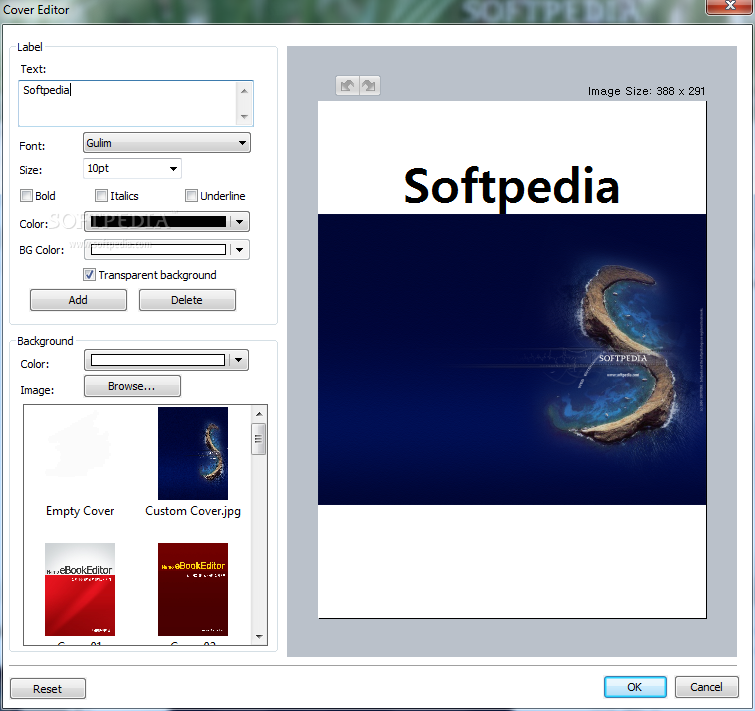The image size is (755, 711).
Task: Click the white Background Color swatch
Action: [x=157, y=360]
